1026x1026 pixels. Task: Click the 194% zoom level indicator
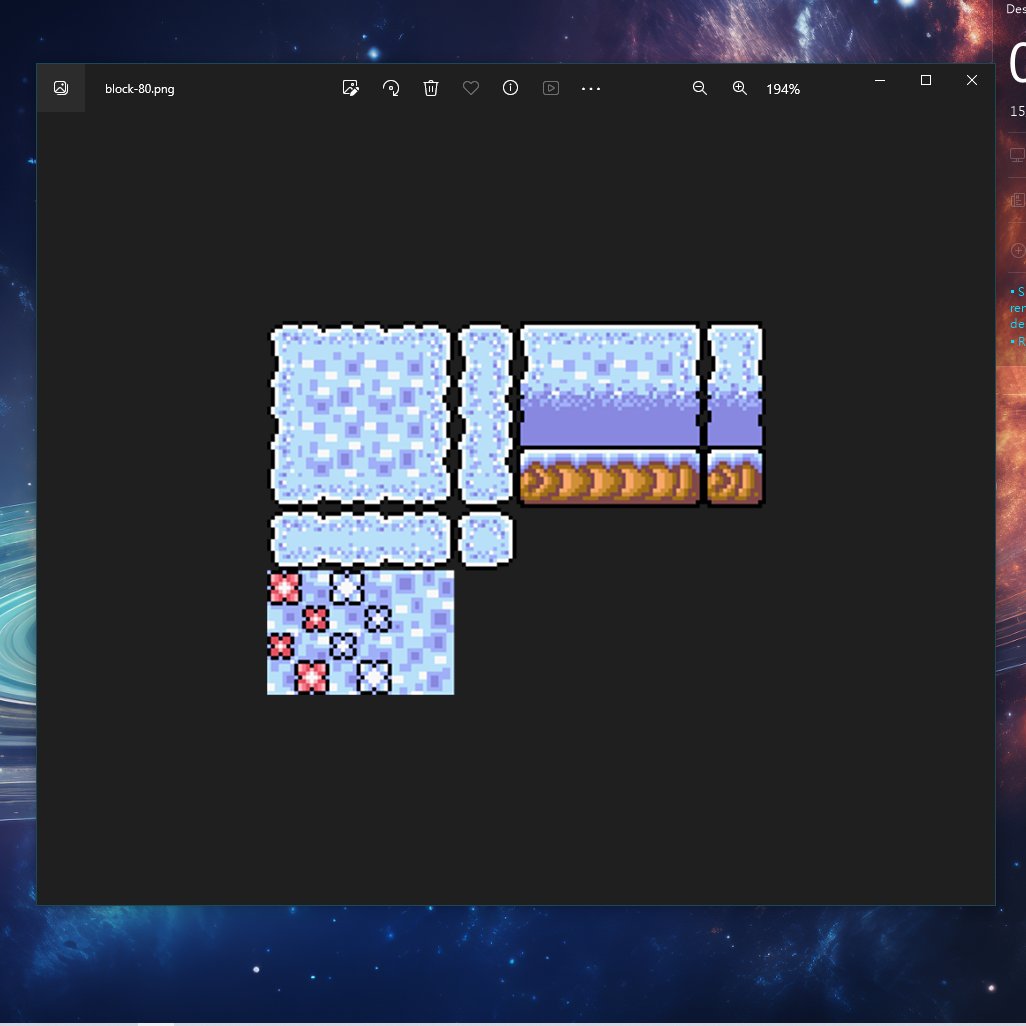(x=781, y=89)
